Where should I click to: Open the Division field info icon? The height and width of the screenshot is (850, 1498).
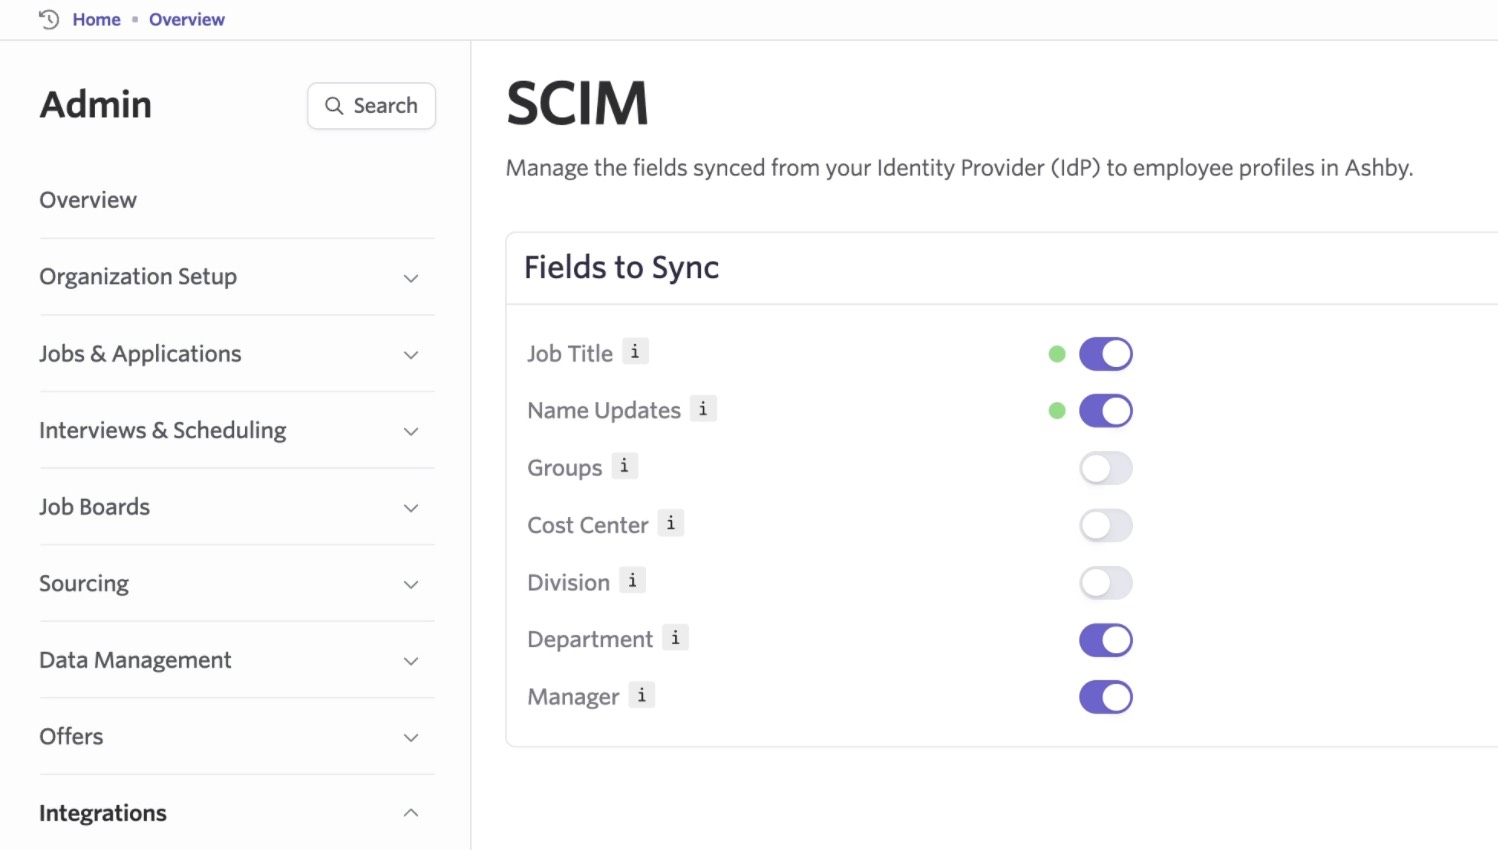pyautogui.click(x=632, y=581)
